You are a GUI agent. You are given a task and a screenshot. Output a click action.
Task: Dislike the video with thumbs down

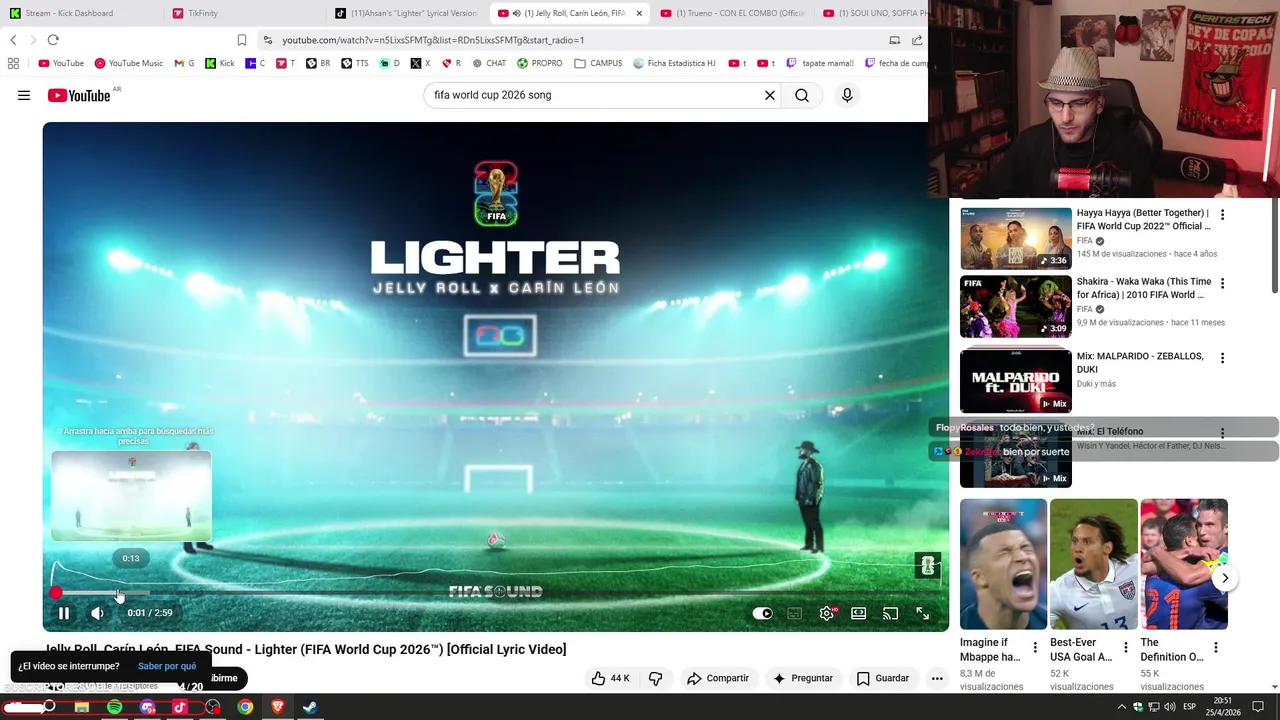[x=656, y=678]
